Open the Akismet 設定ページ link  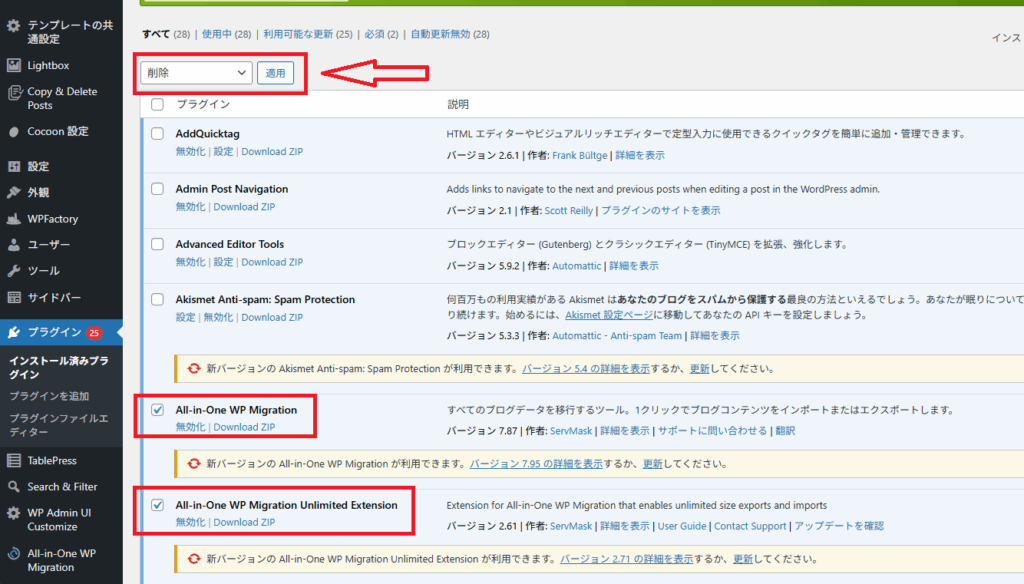(609, 315)
